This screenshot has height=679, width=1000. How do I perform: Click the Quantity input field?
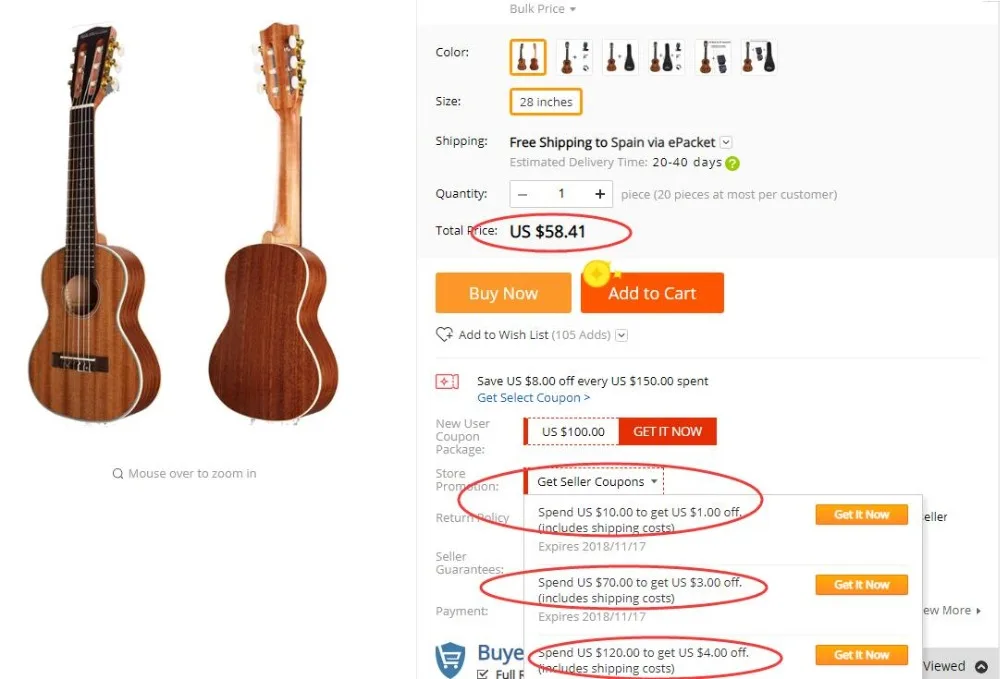[561, 194]
